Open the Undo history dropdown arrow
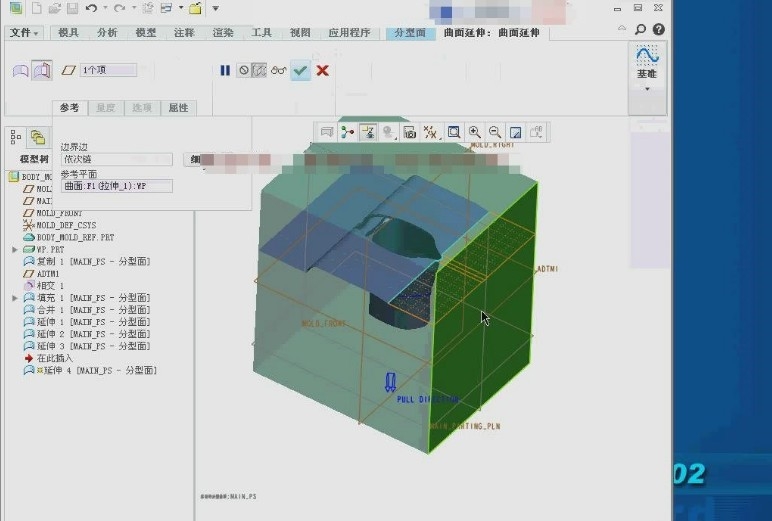 point(105,8)
